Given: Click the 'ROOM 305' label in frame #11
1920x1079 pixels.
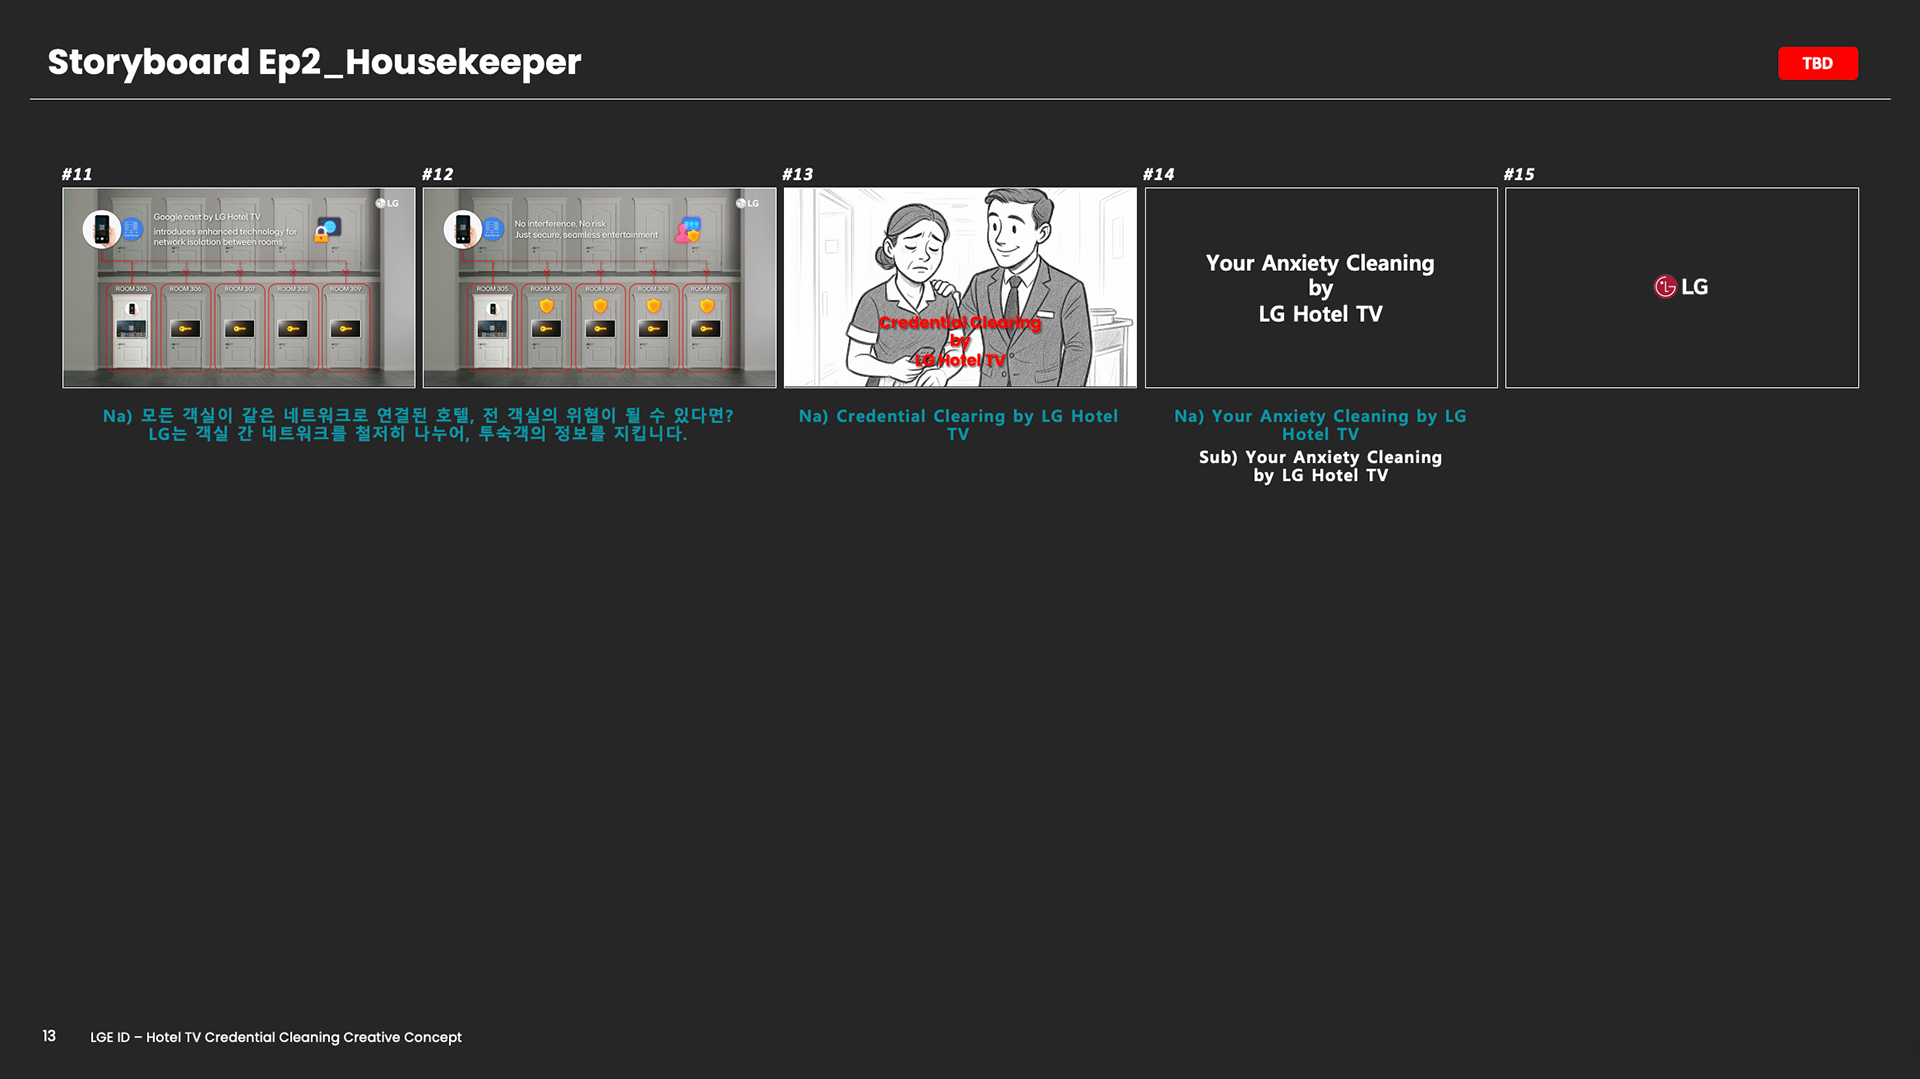Looking at the screenshot, I should [131, 289].
